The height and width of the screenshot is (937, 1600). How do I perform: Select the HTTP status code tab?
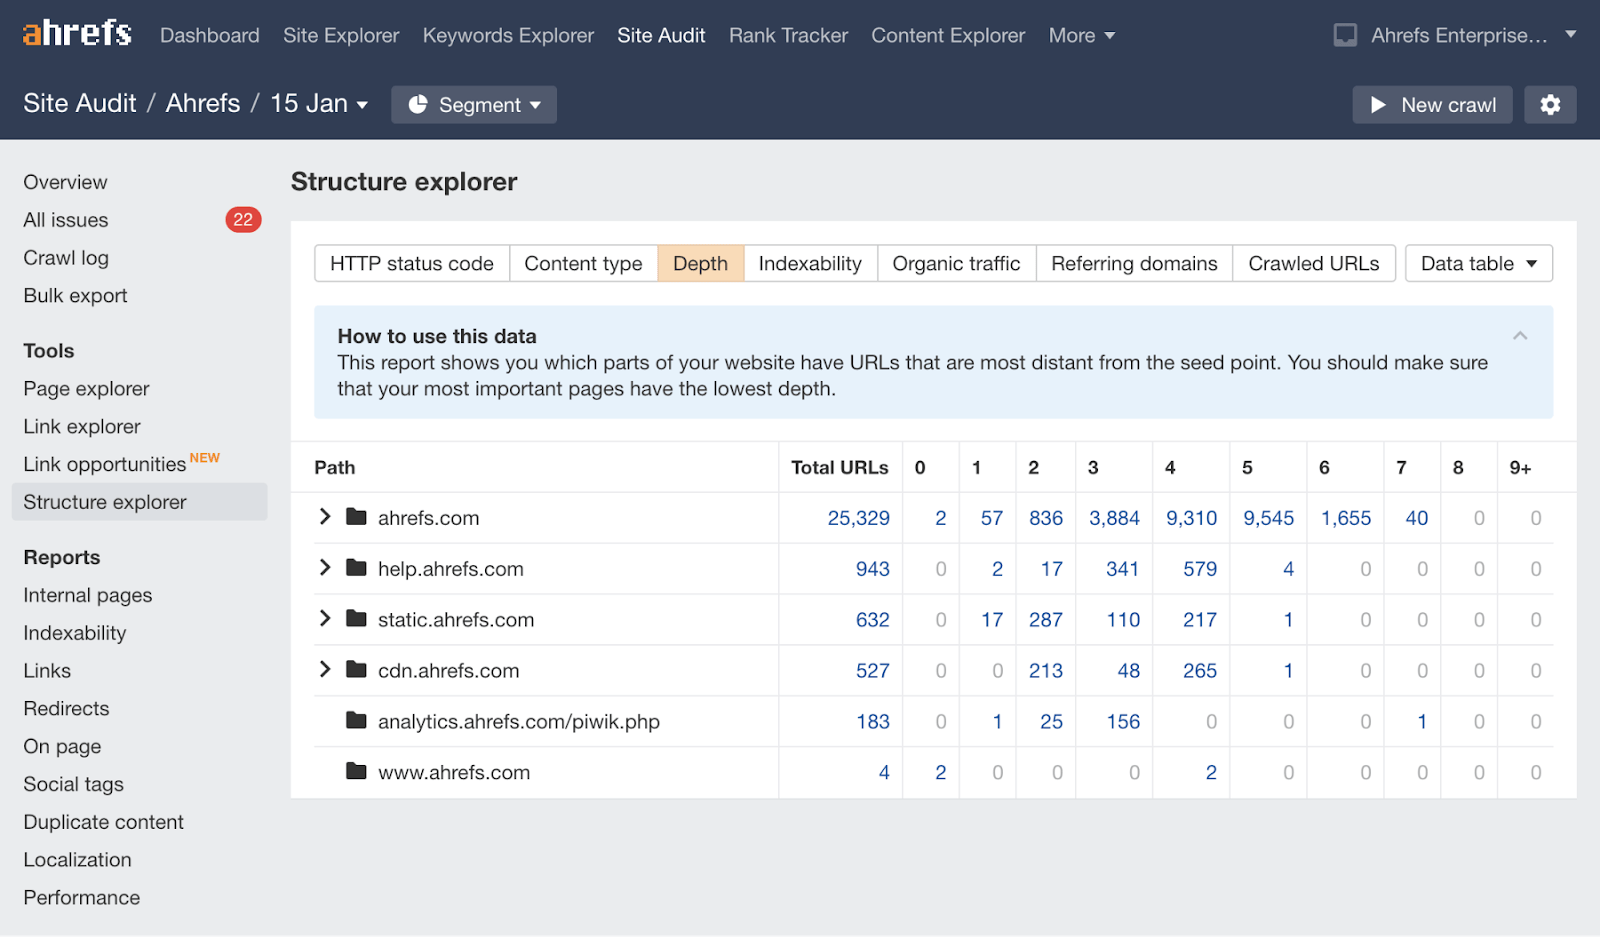tap(412, 264)
